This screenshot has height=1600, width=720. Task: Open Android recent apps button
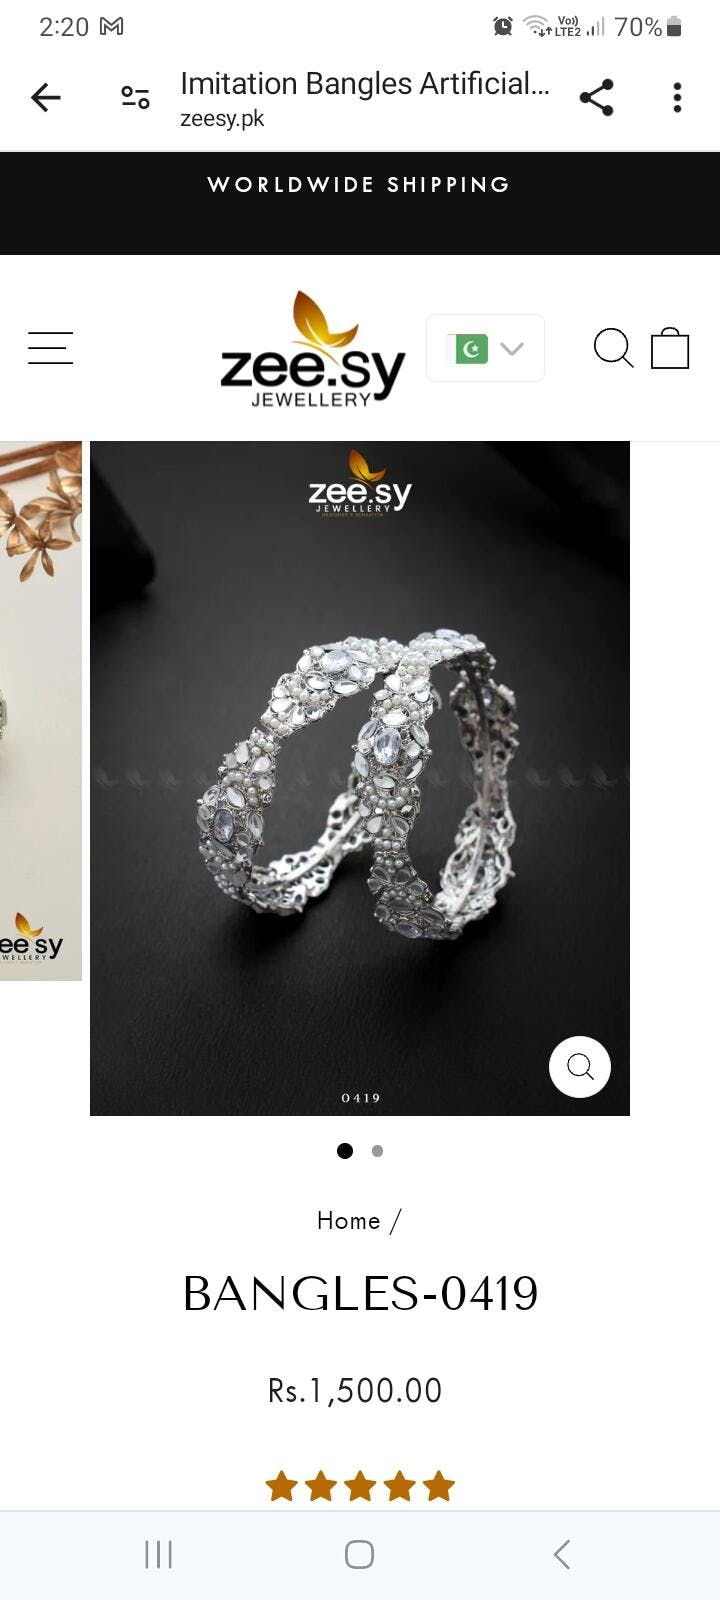point(158,1554)
